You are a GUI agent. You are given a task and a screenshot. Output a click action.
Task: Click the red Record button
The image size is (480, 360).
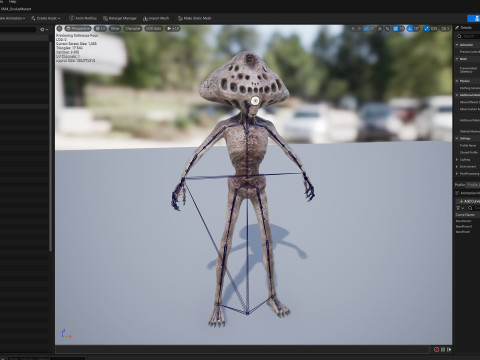(436, 349)
